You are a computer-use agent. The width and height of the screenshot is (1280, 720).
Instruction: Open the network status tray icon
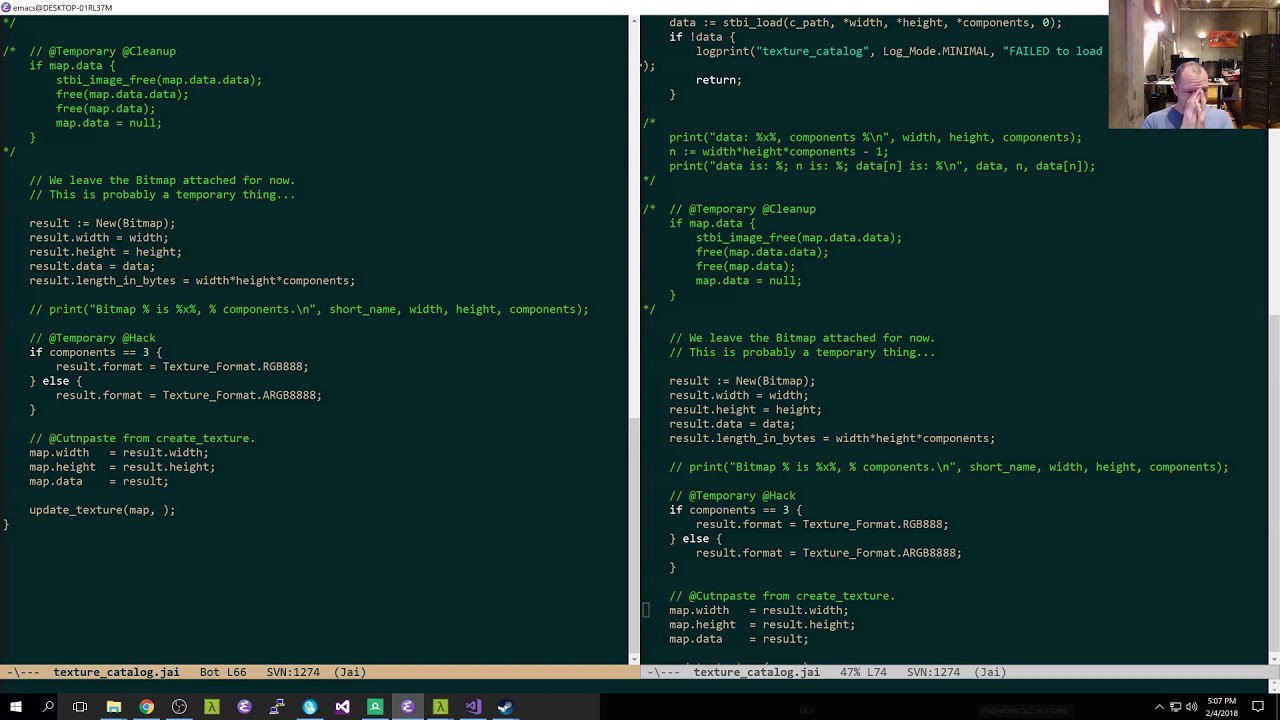click(1178, 707)
